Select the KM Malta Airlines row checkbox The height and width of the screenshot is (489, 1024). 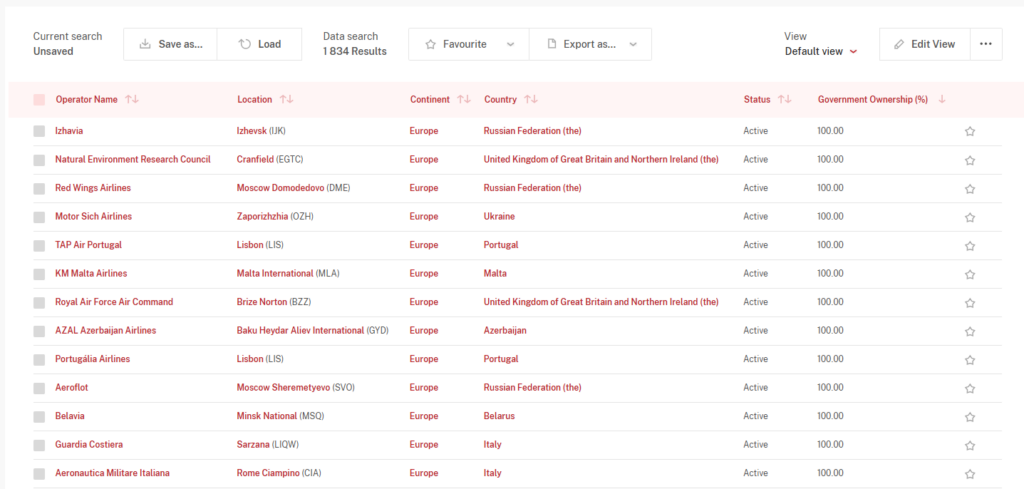[x=39, y=274]
